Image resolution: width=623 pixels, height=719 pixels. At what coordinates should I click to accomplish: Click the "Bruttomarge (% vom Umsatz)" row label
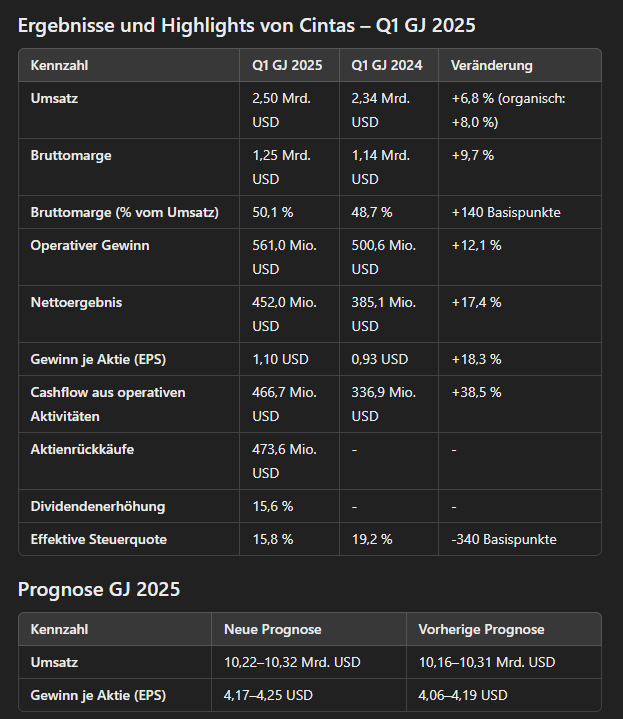[125, 212]
